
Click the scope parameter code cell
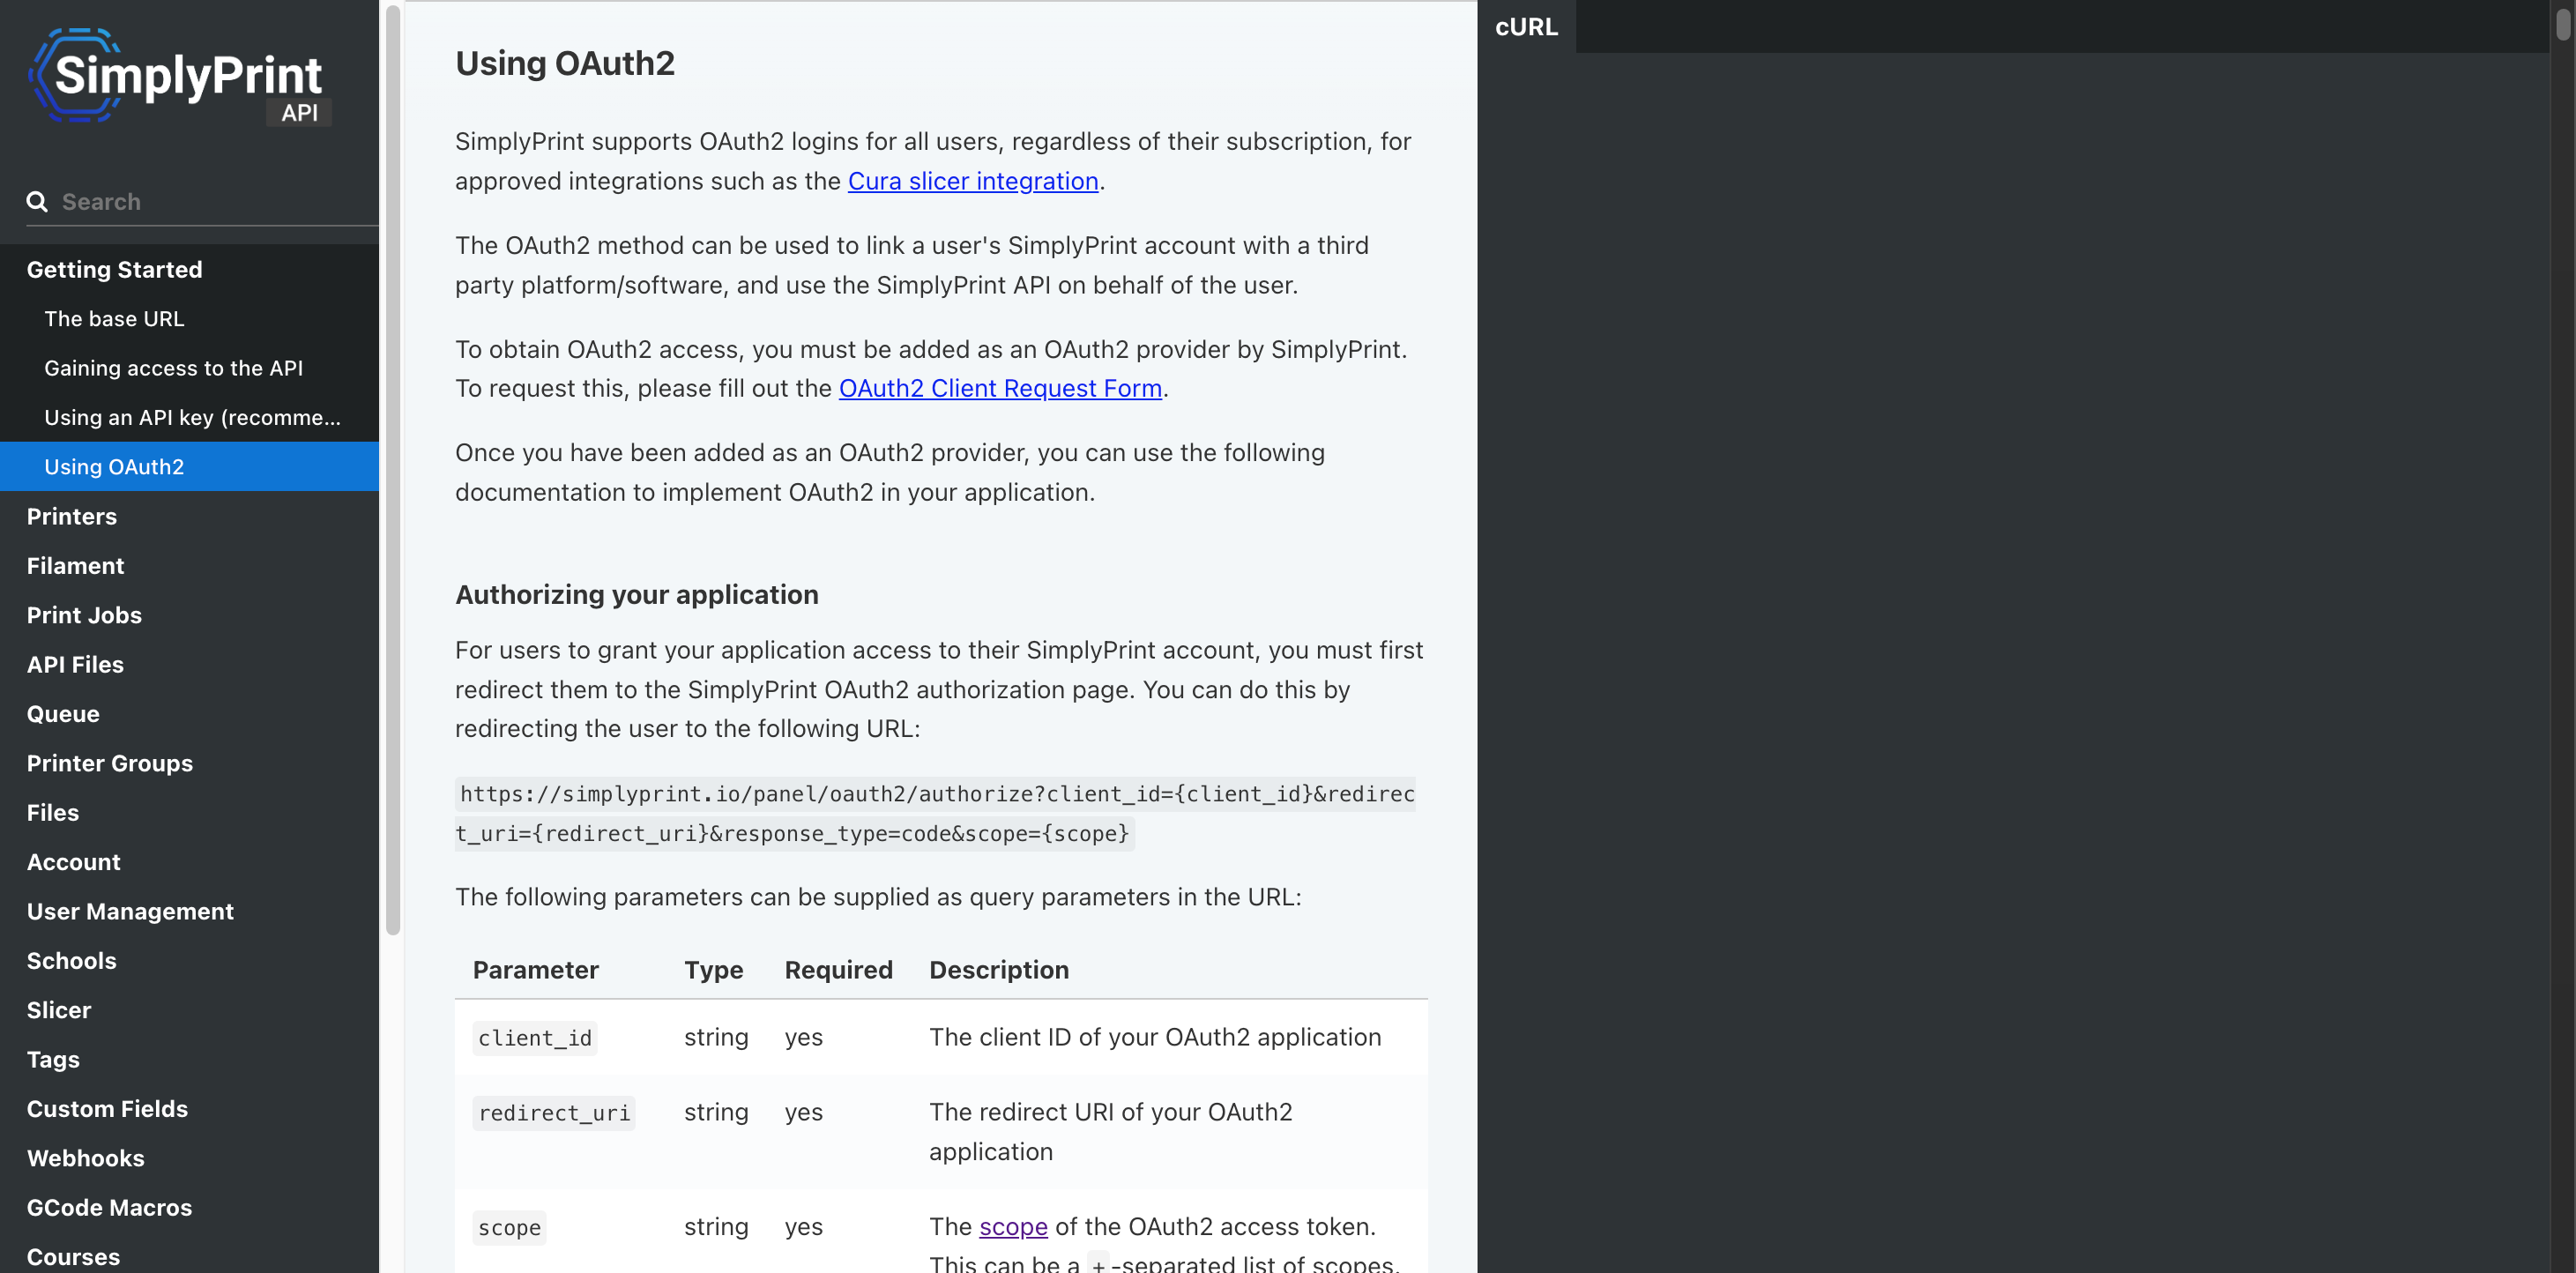(509, 1227)
